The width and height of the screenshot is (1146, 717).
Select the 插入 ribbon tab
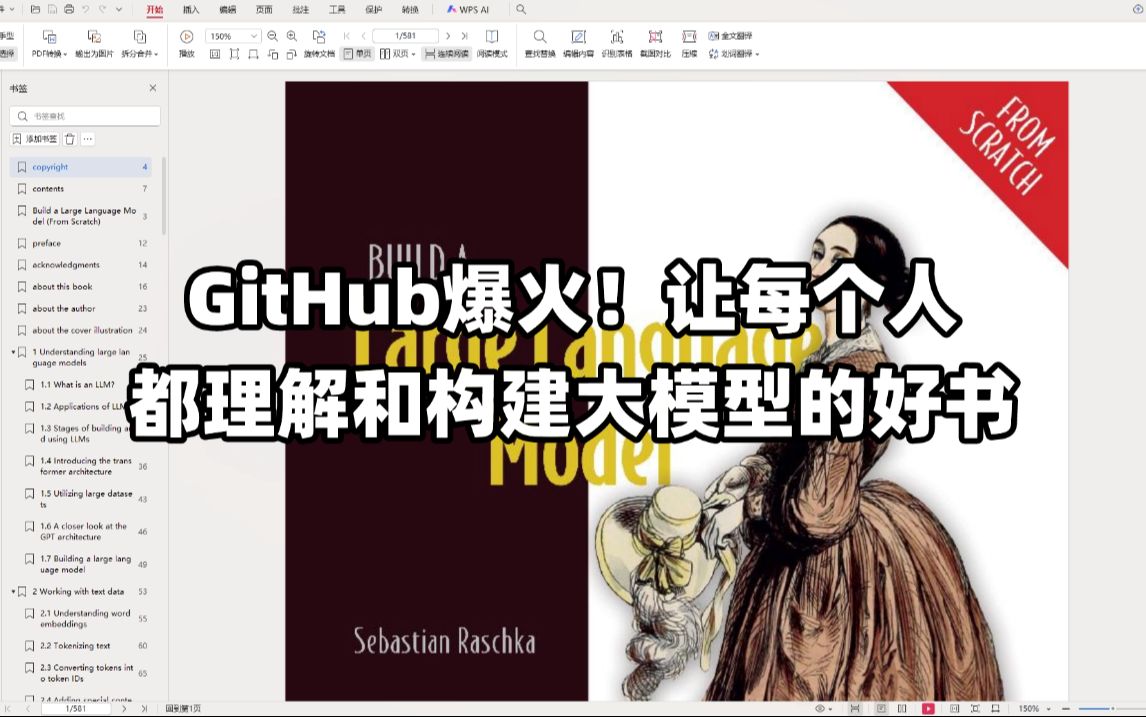pyautogui.click(x=191, y=10)
